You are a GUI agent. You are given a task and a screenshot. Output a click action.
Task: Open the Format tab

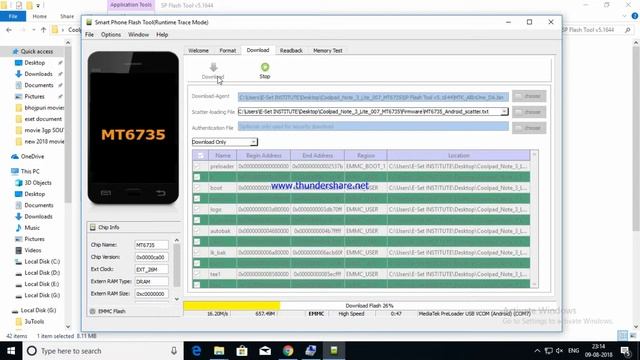[227, 51]
